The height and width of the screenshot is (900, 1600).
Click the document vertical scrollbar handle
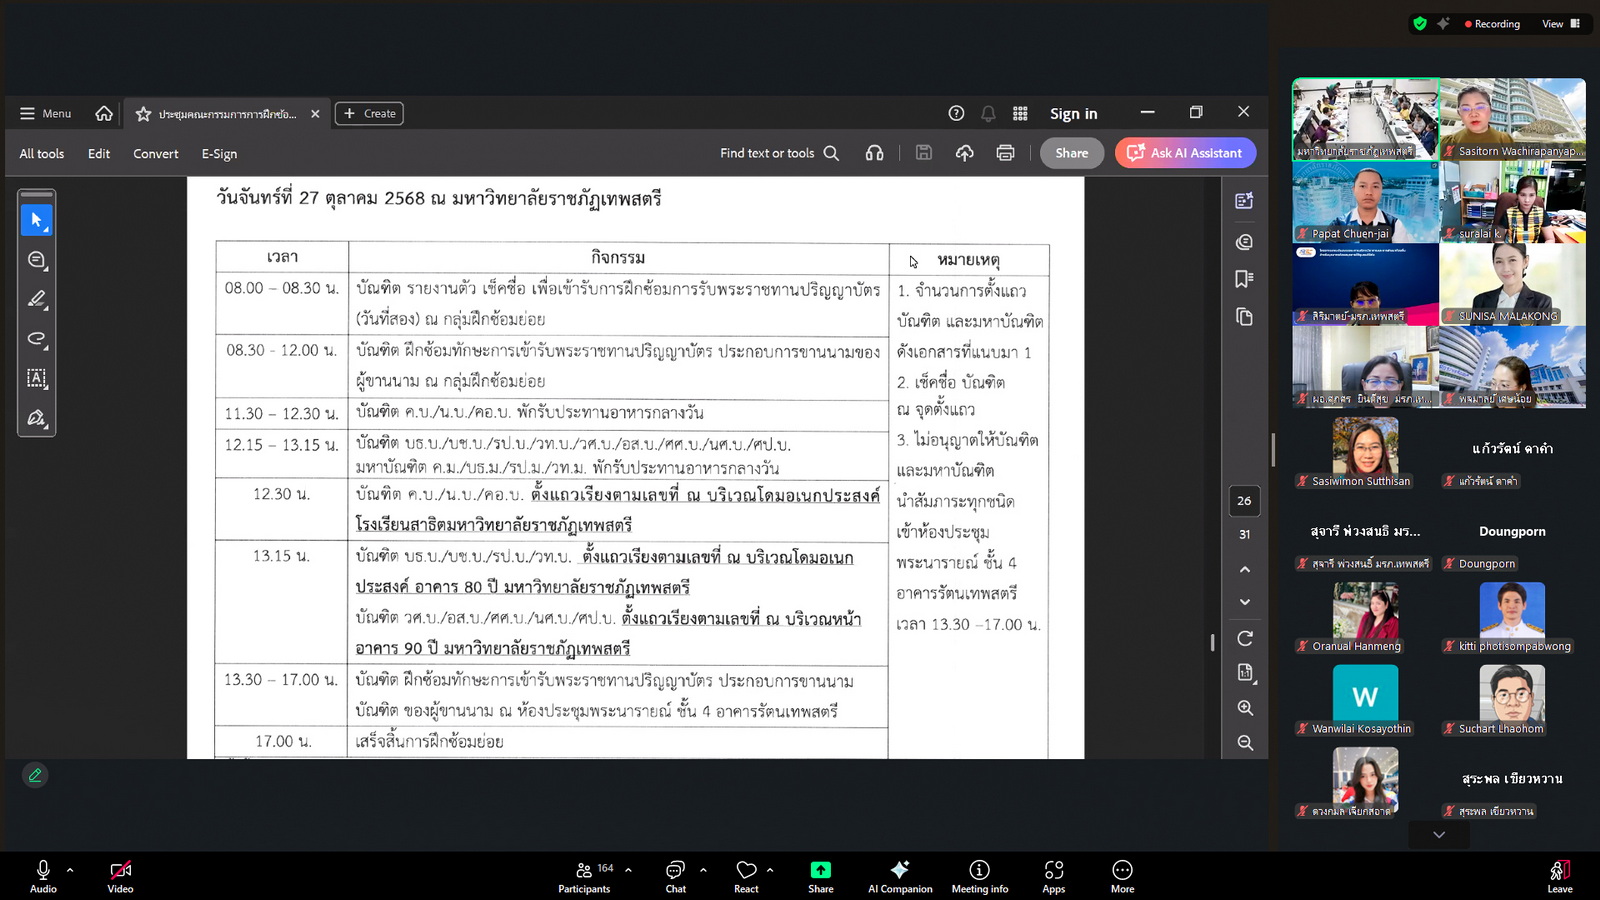(x=1212, y=642)
